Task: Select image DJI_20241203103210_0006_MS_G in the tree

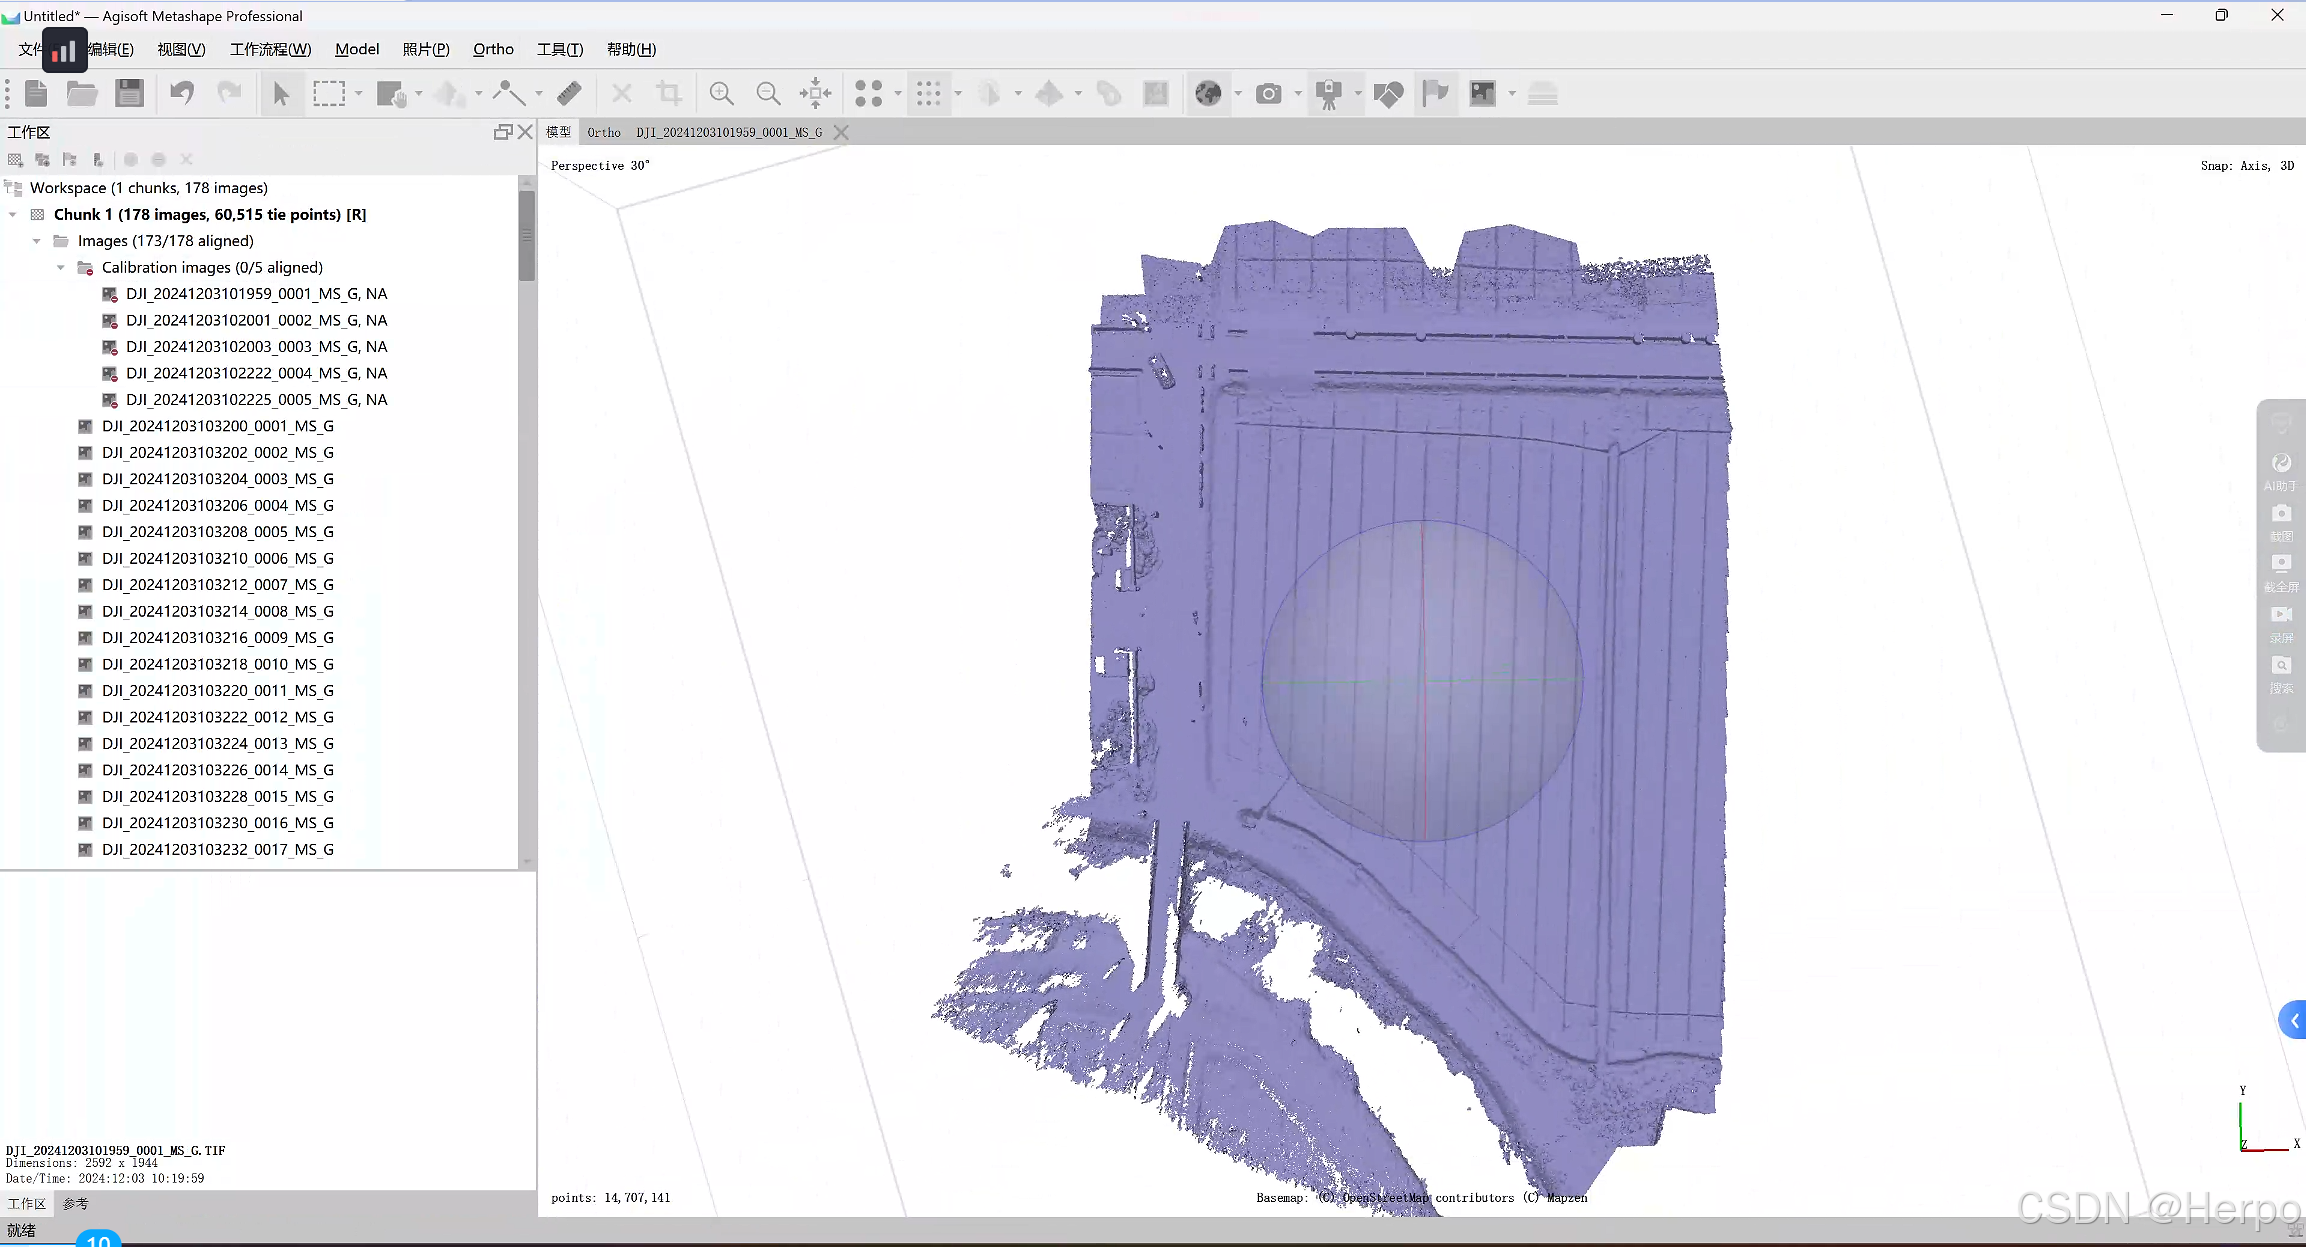Action: point(217,558)
